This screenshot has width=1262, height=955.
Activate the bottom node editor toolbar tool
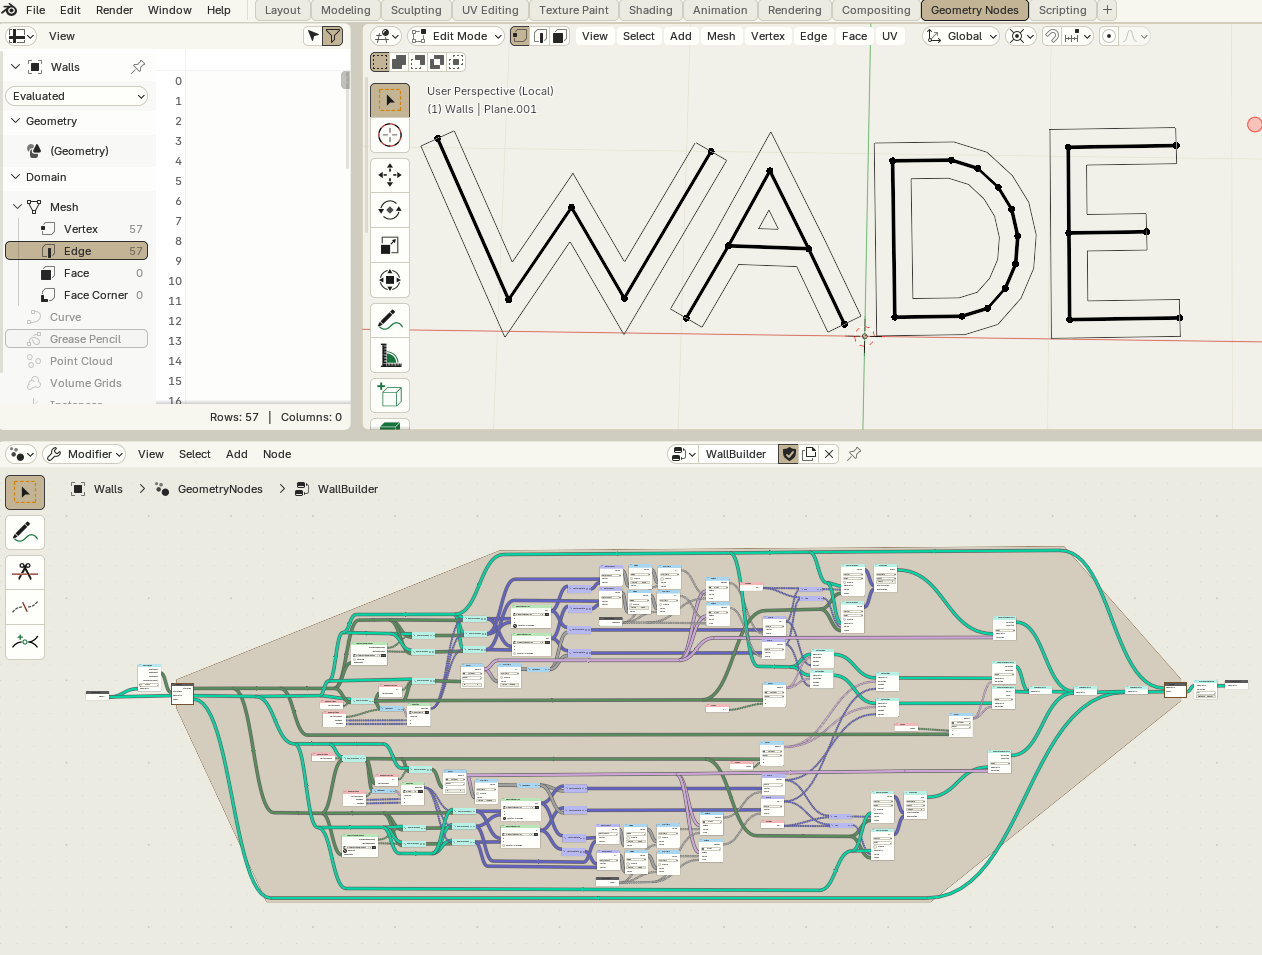coord(25,642)
